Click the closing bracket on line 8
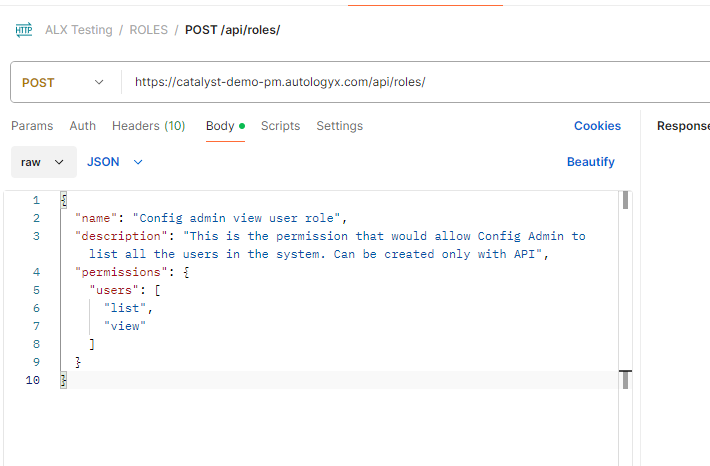 (92, 344)
